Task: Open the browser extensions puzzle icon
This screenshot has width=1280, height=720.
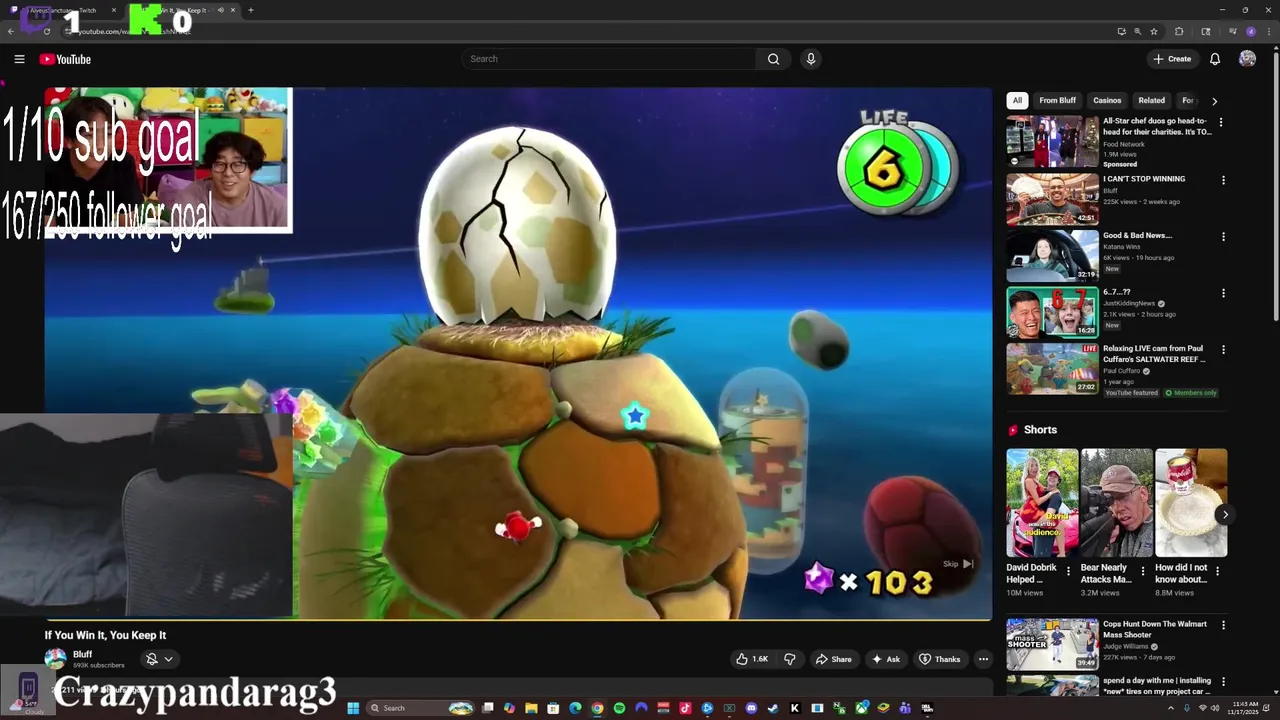Action: (x=1179, y=32)
